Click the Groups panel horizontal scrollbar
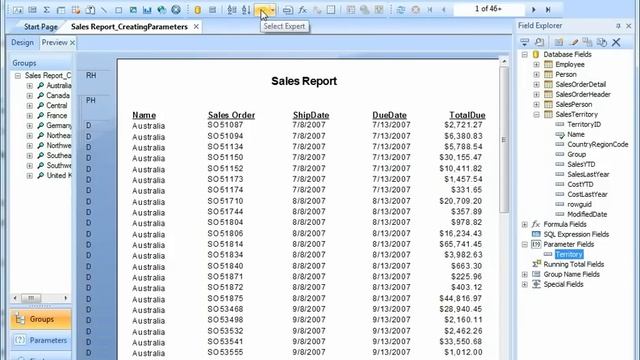 pyautogui.click(x=40, y=298)
